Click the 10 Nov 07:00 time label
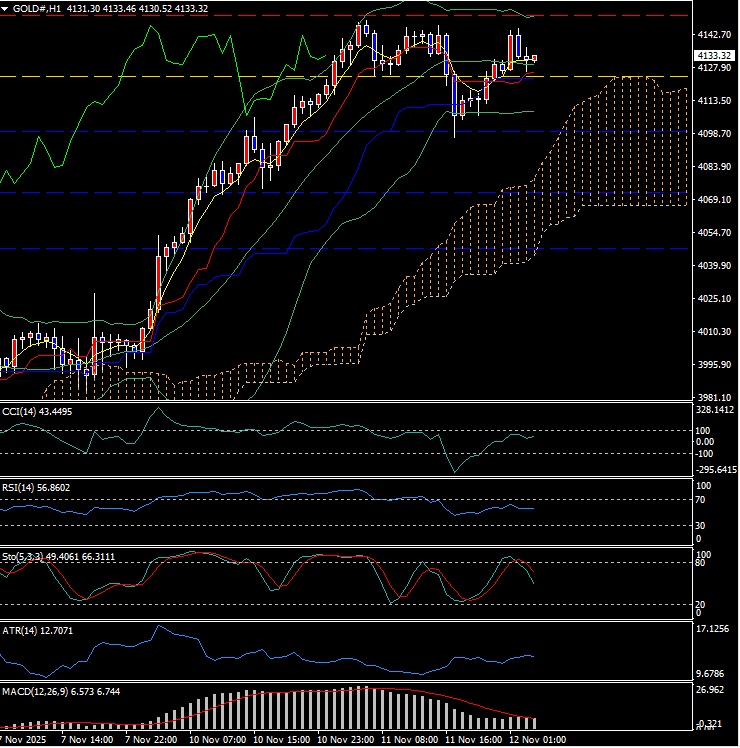Viewport: 740px width, 748px height. 223,739
